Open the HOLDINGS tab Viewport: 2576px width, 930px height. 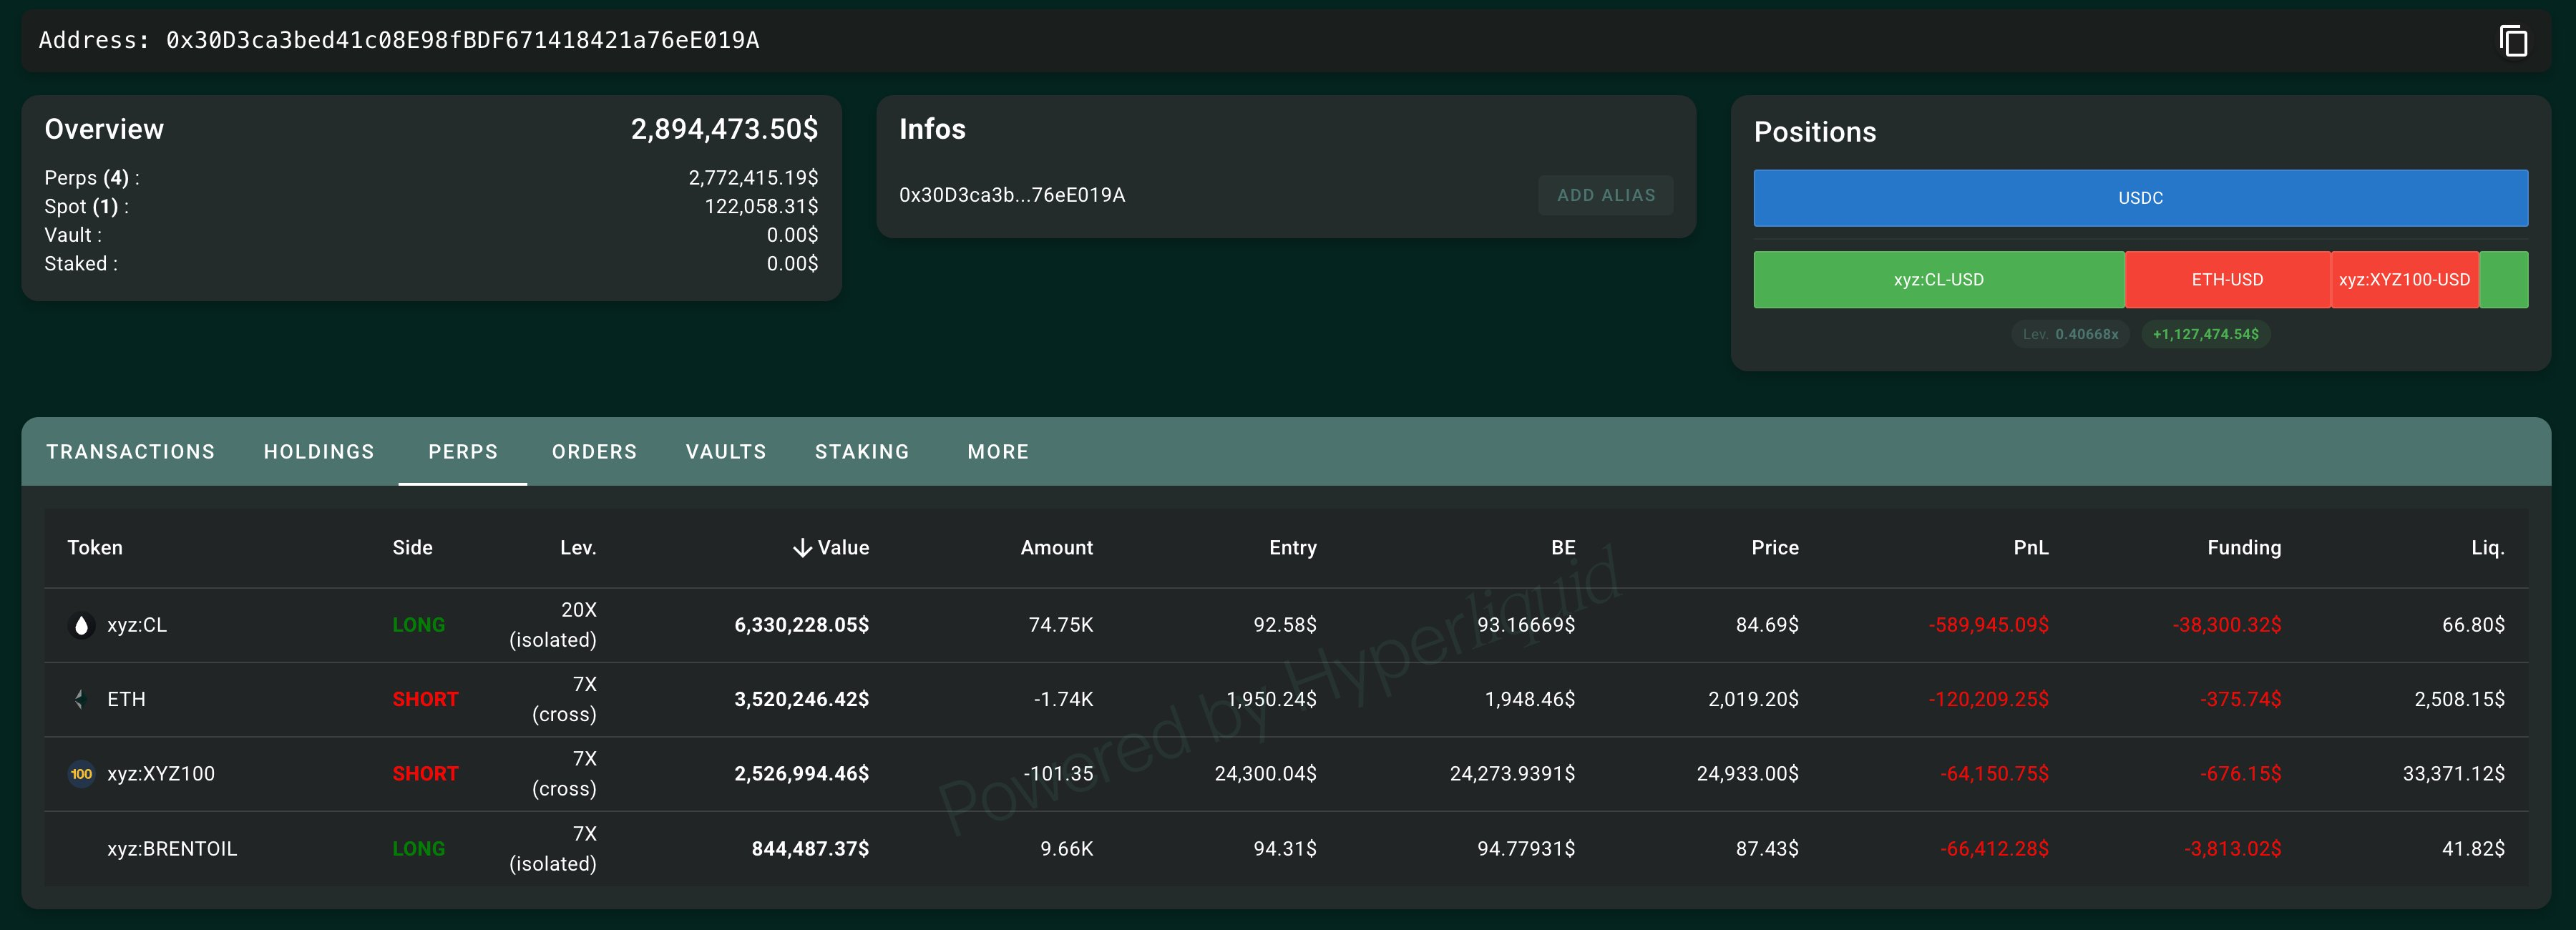click(x=319, y=452)
